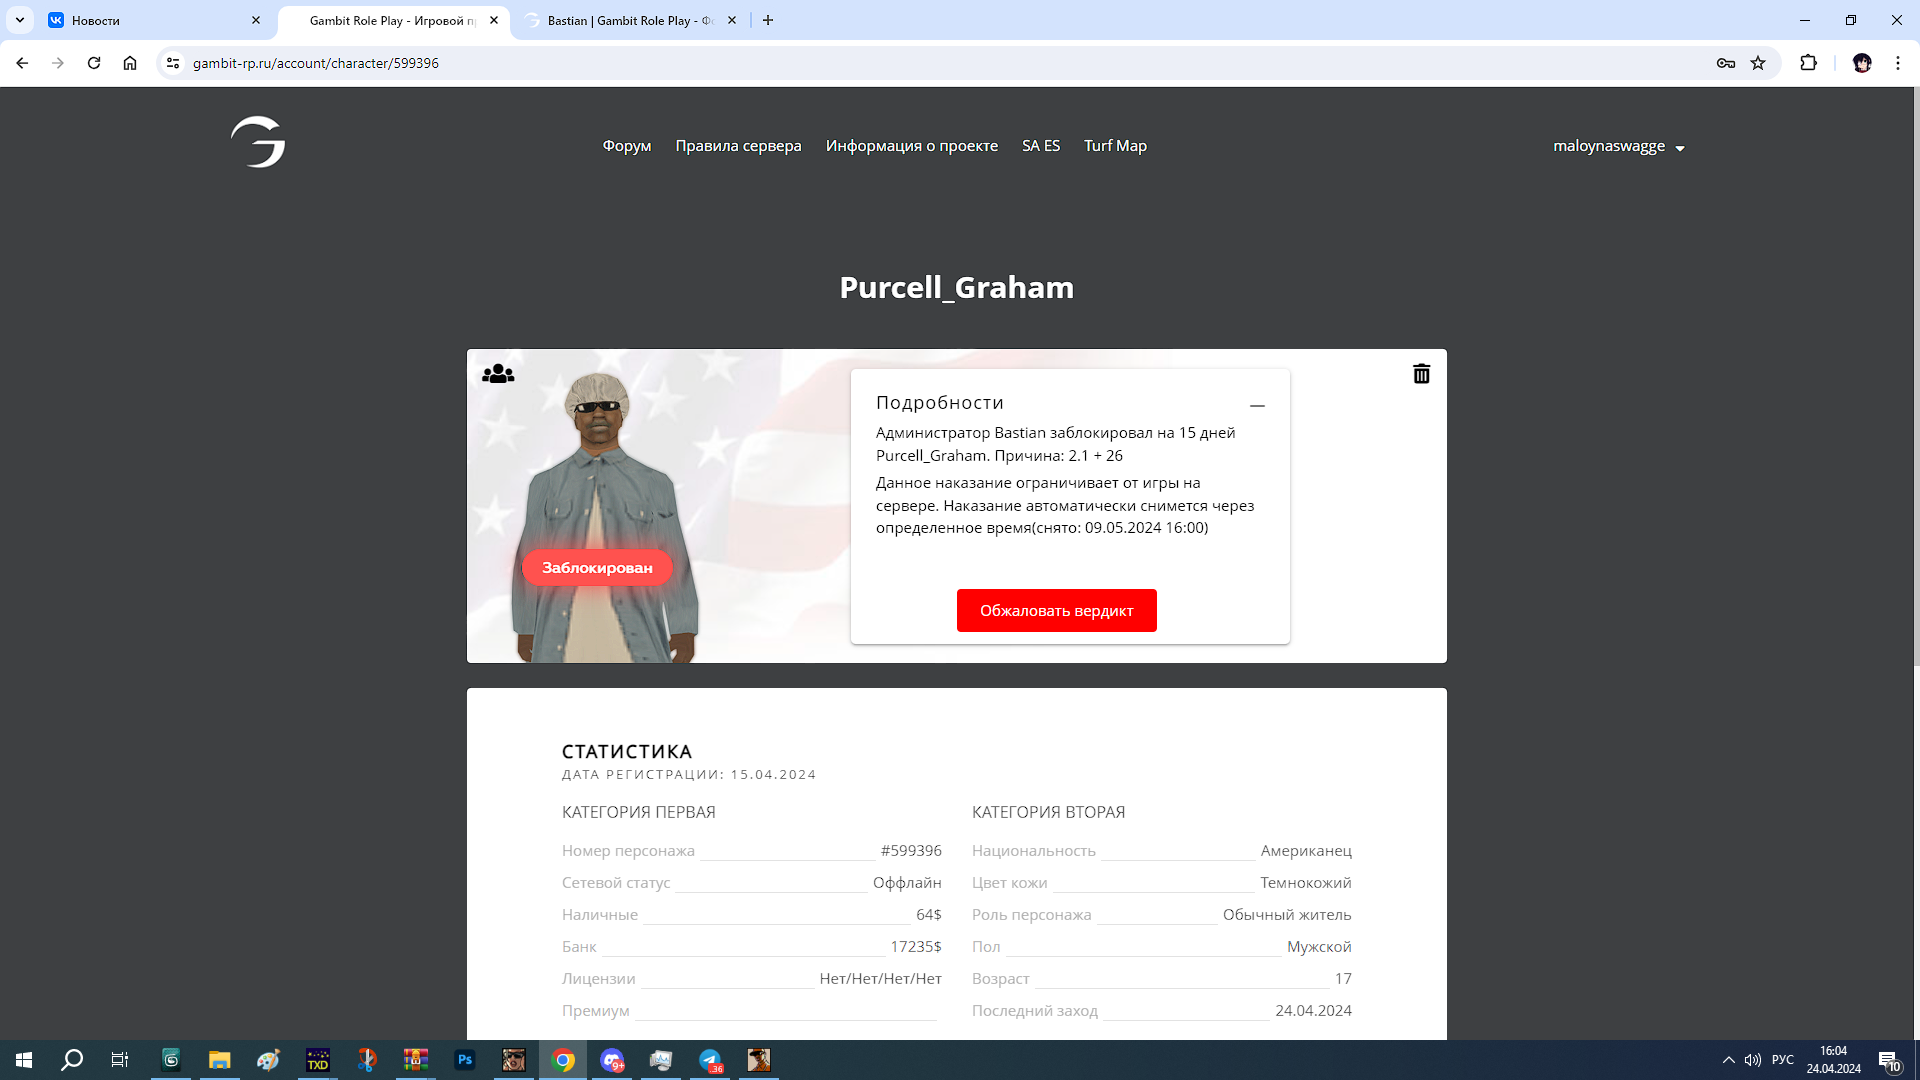Collapse the Подробности panel with minus

click(1257, 406)
